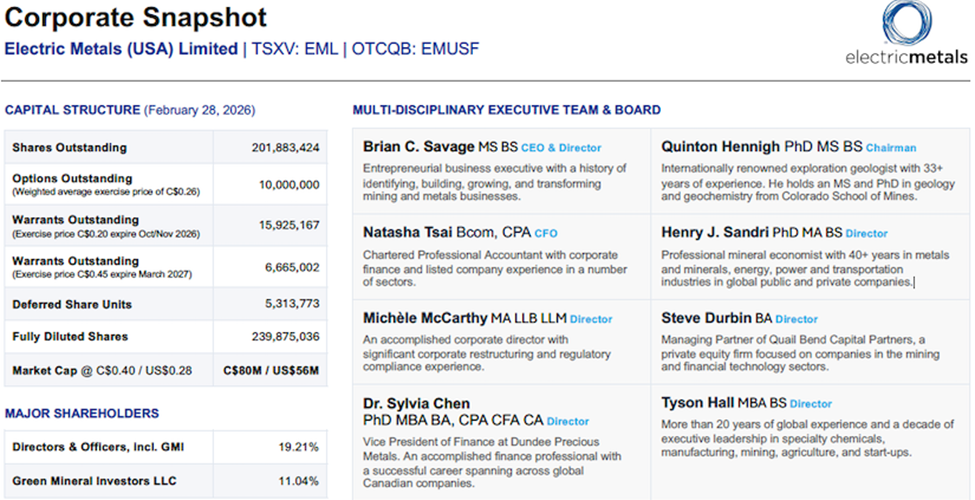Select Natasha Tsai's CFO label
This screenshot has width=975, height=500.
[546, 233]
